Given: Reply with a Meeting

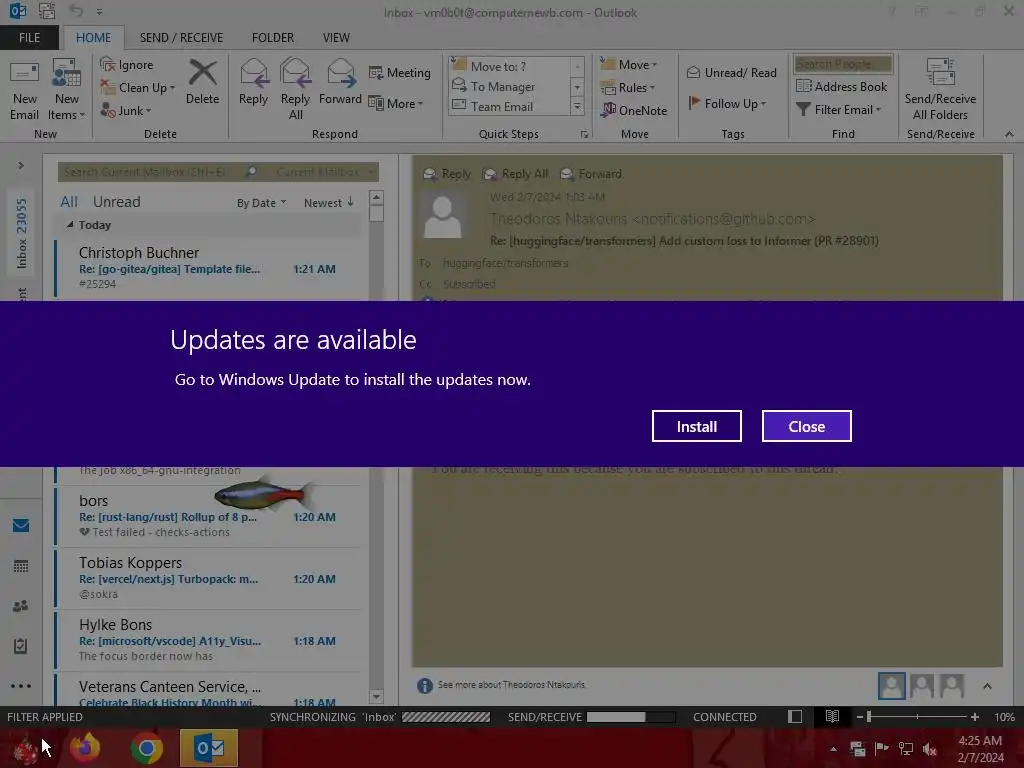Looking at the screenshot, I should point(400,72).
